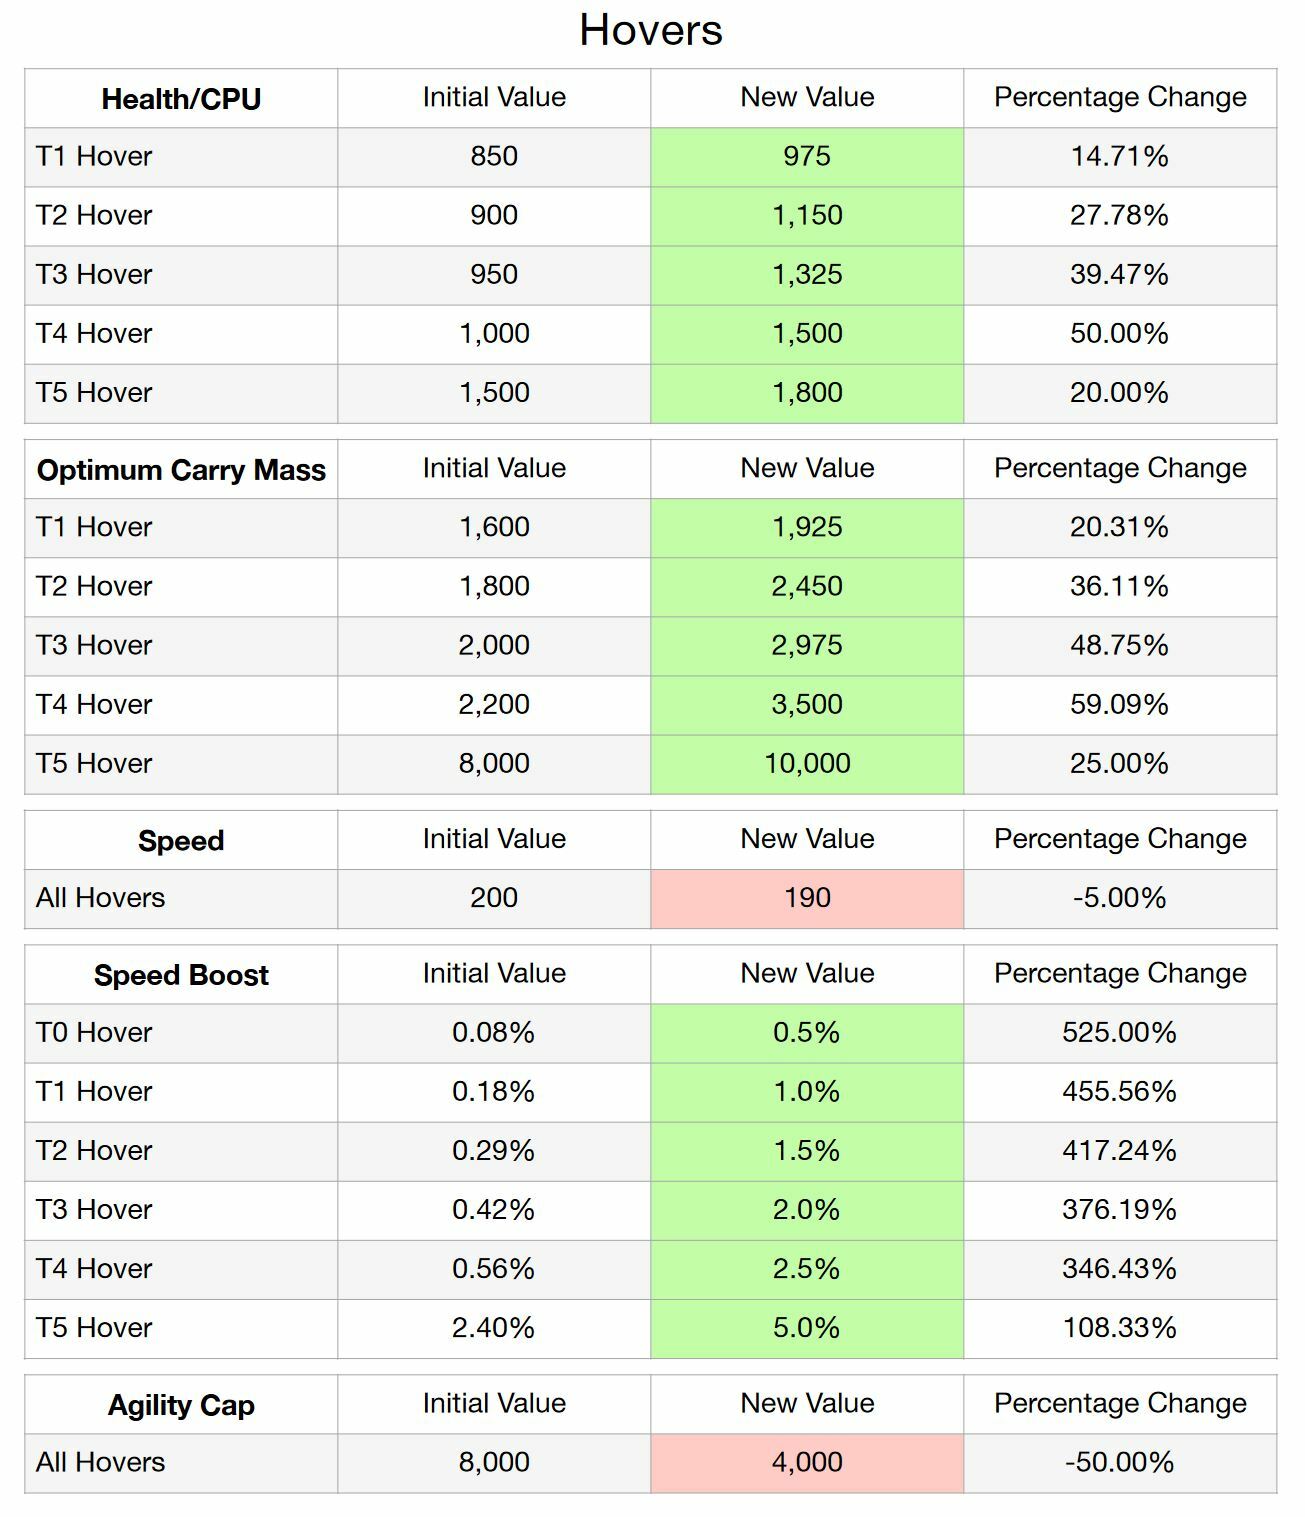Select the -5.00% percentage change cell

[x=1119, y=898]
